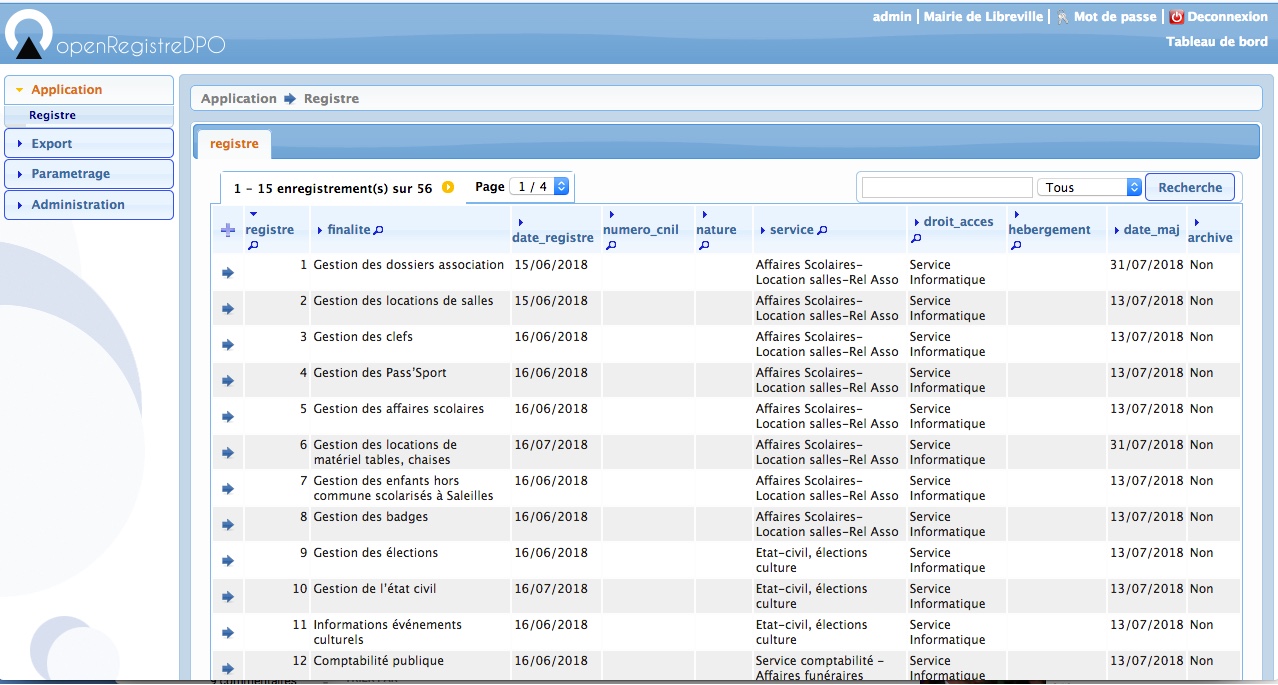Expand the Parametrage menu section
The height and width of the screenshot is (685, 1278).
tap(89, 173)
